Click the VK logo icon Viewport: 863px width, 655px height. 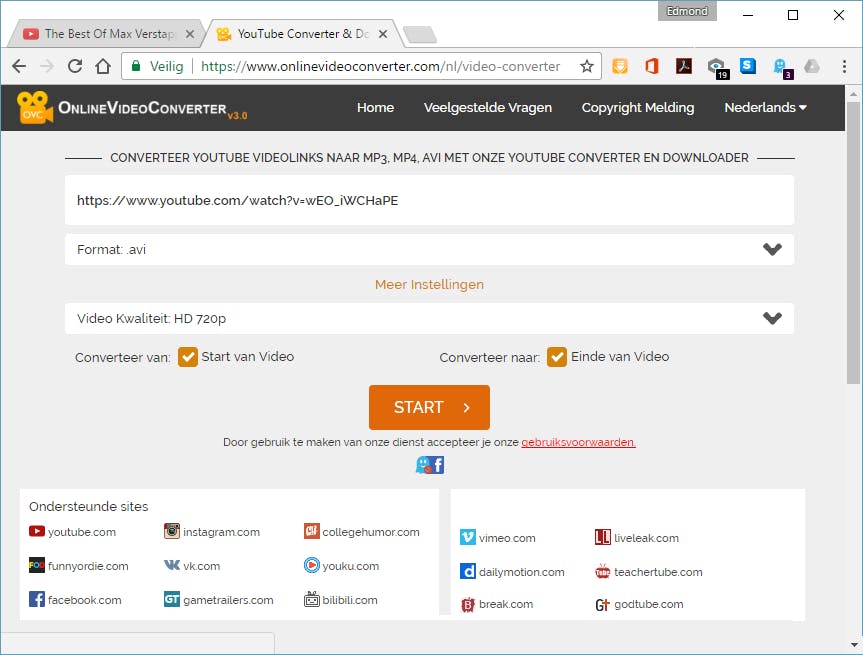172,565
